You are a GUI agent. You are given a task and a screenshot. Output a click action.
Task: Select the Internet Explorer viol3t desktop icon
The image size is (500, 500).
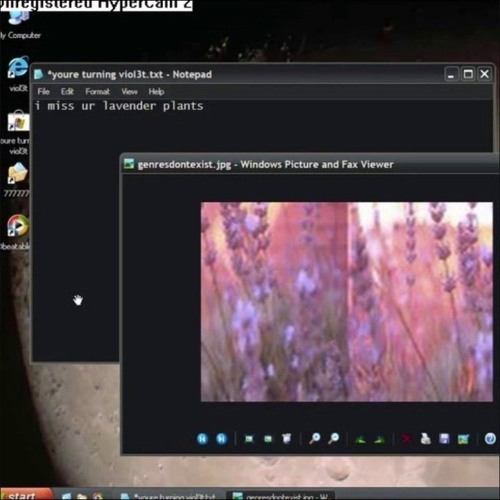(x=17, y=74)
